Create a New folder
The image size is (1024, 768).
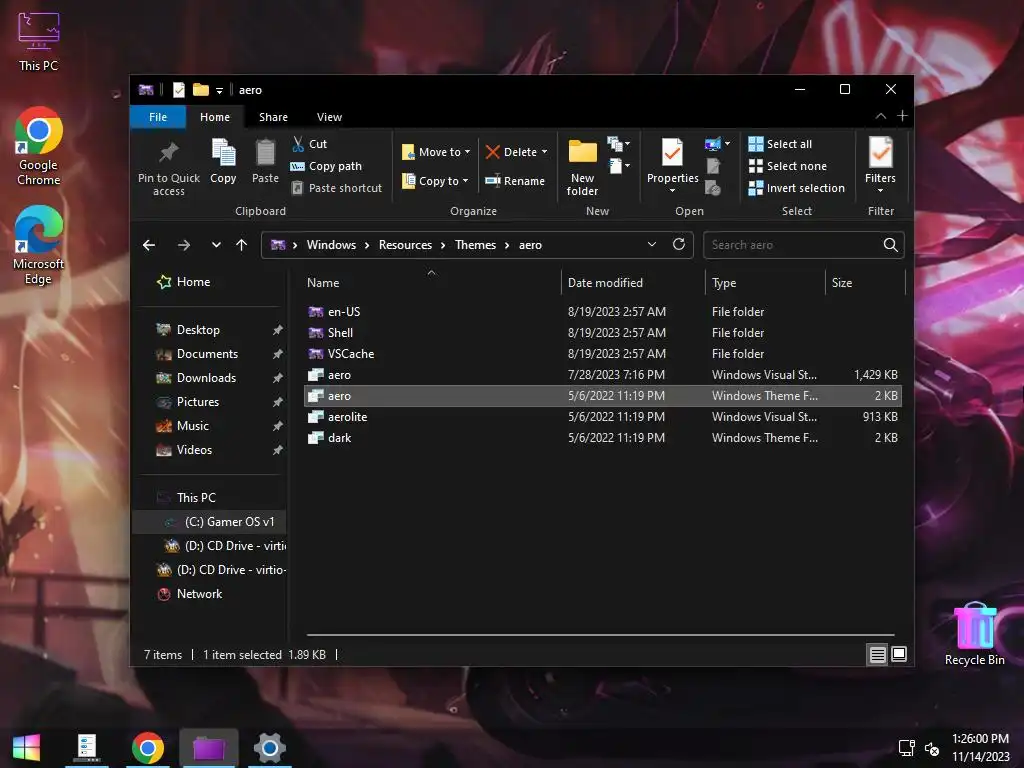coord(583,167)
